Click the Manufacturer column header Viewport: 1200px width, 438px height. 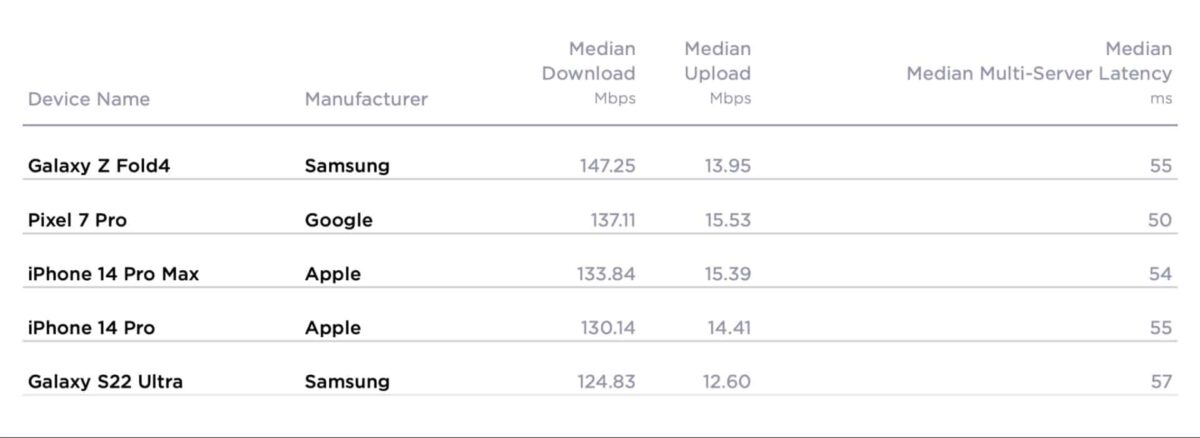click(x=366, y=99)
